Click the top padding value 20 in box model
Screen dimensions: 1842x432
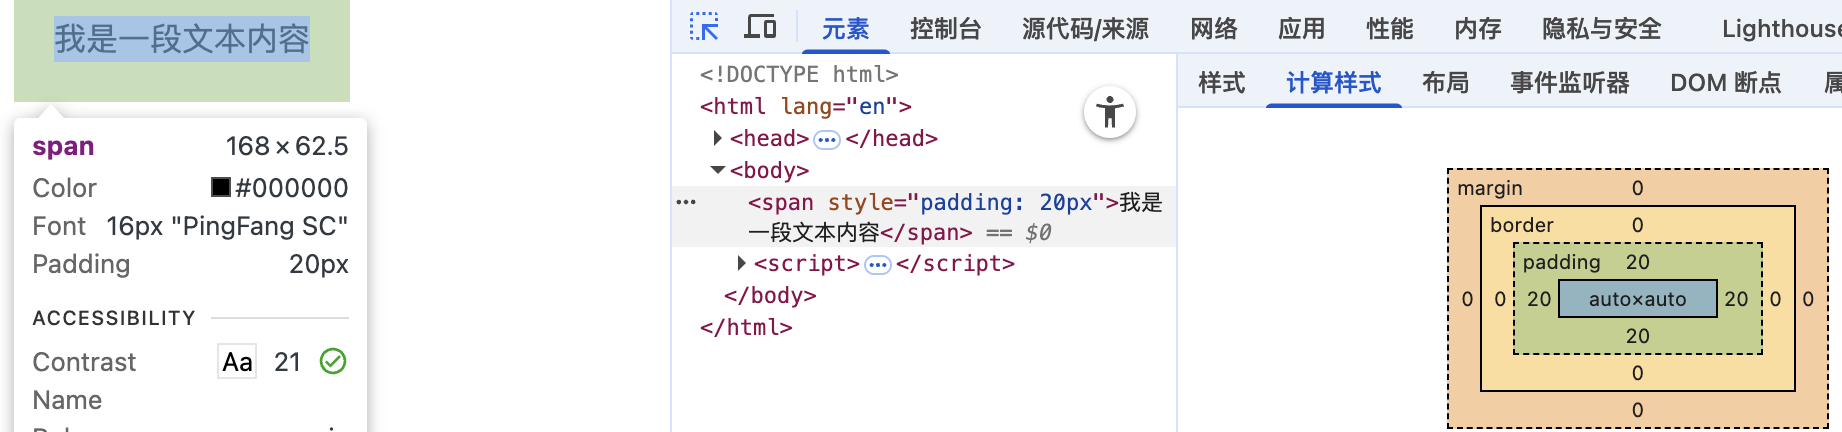tap(1637, 262)
